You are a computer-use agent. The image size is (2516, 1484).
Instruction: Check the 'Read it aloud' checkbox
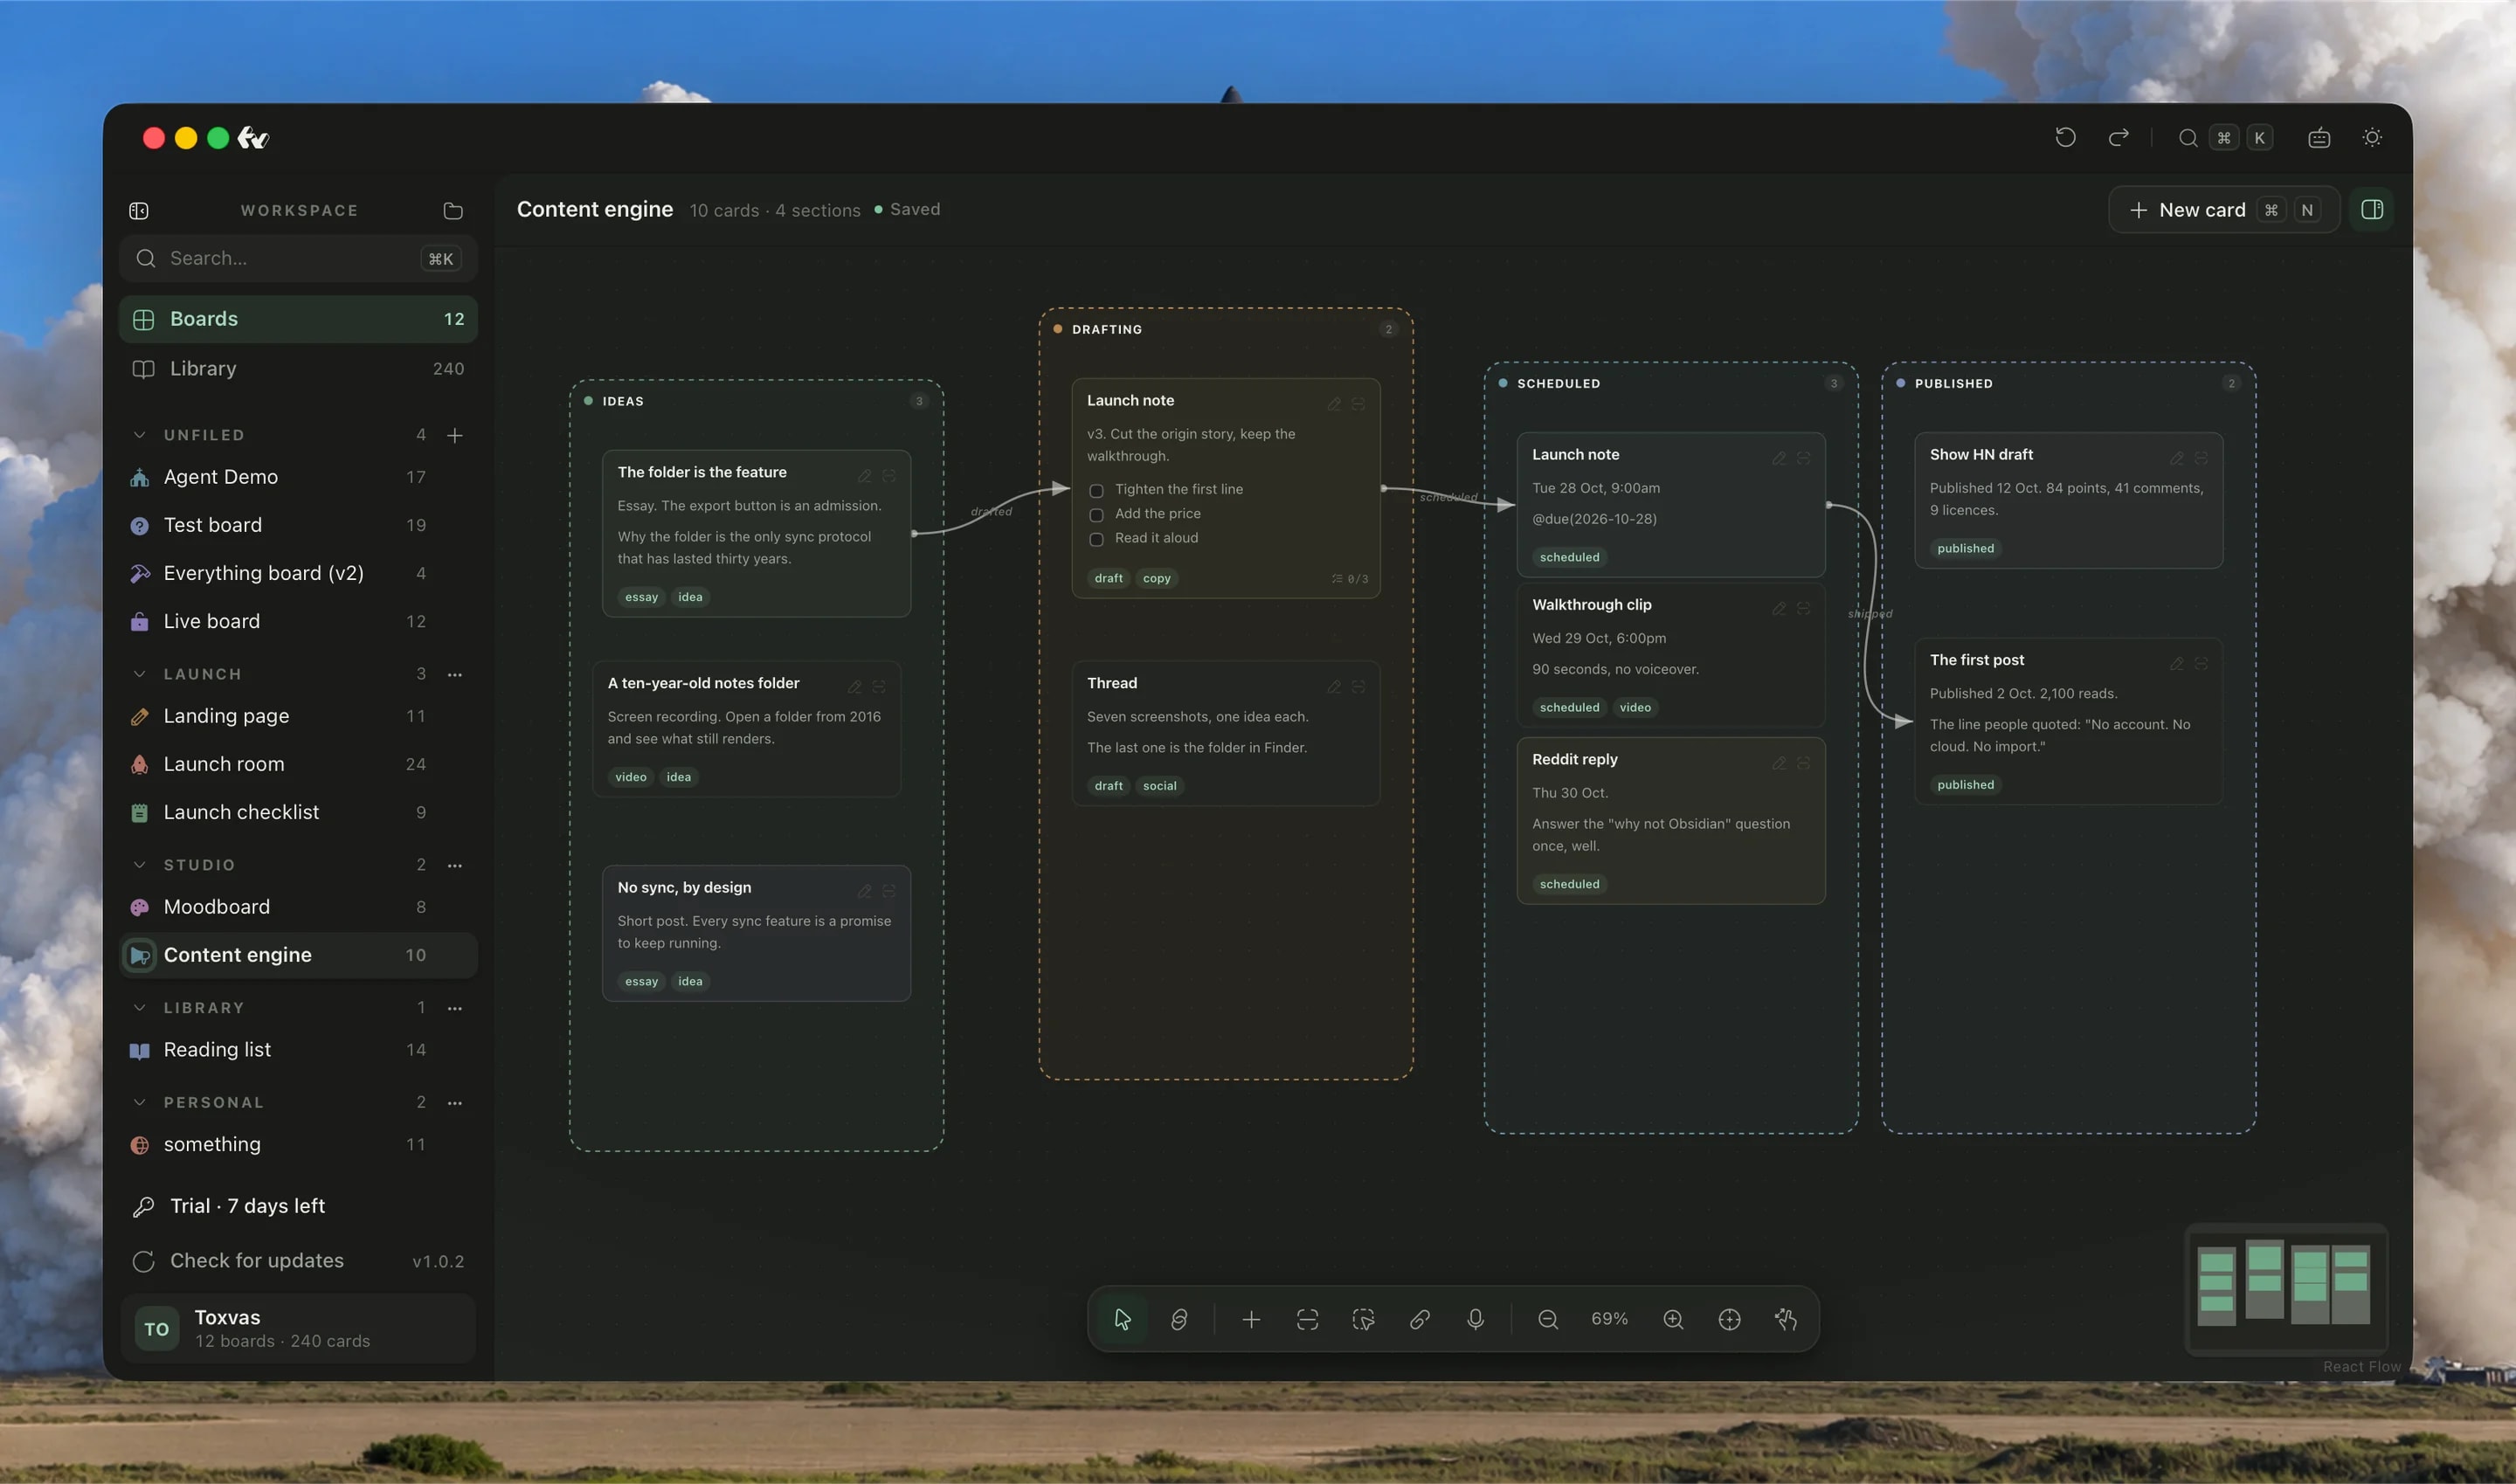(1096, 539)
